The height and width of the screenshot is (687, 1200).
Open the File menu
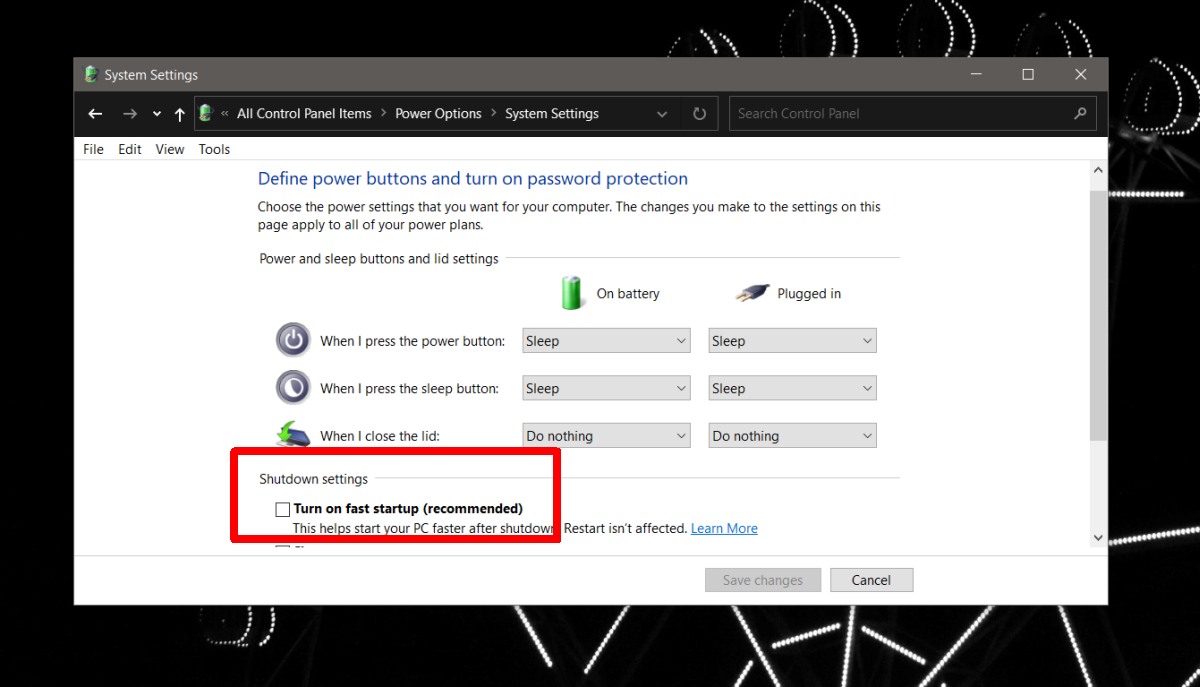pyautogui.click(x=92, y=149)
